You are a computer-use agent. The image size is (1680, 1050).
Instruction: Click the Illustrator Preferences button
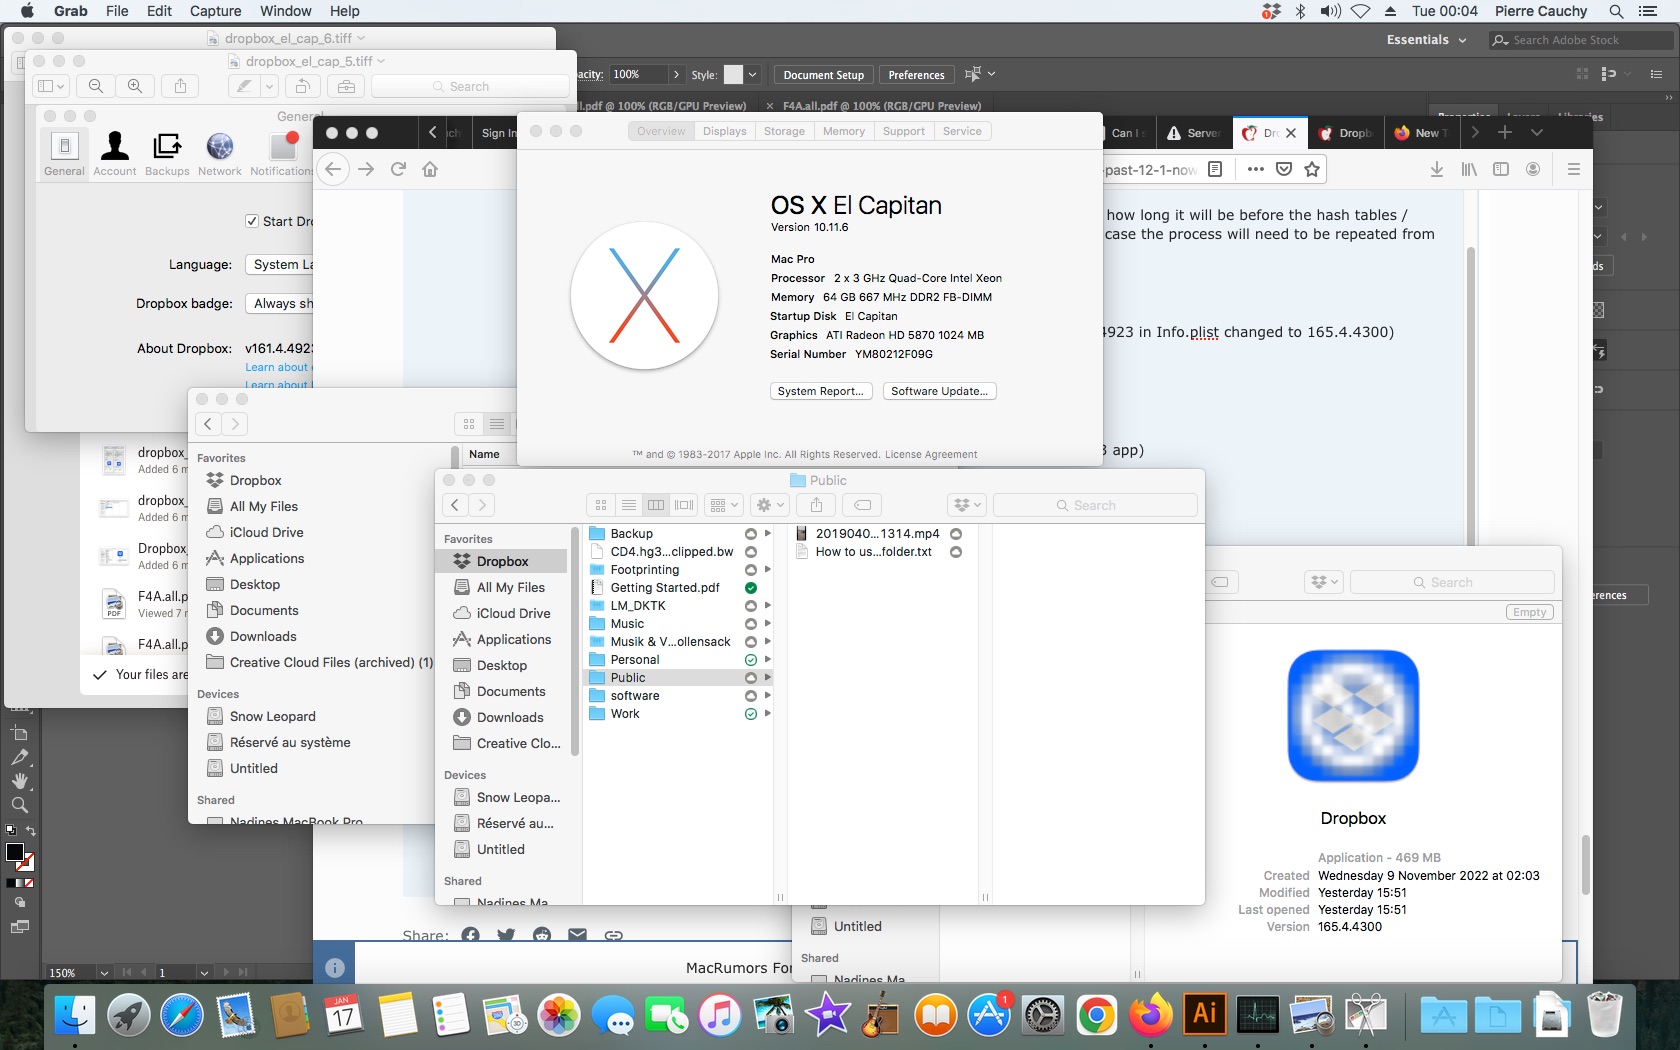[916, 74]
